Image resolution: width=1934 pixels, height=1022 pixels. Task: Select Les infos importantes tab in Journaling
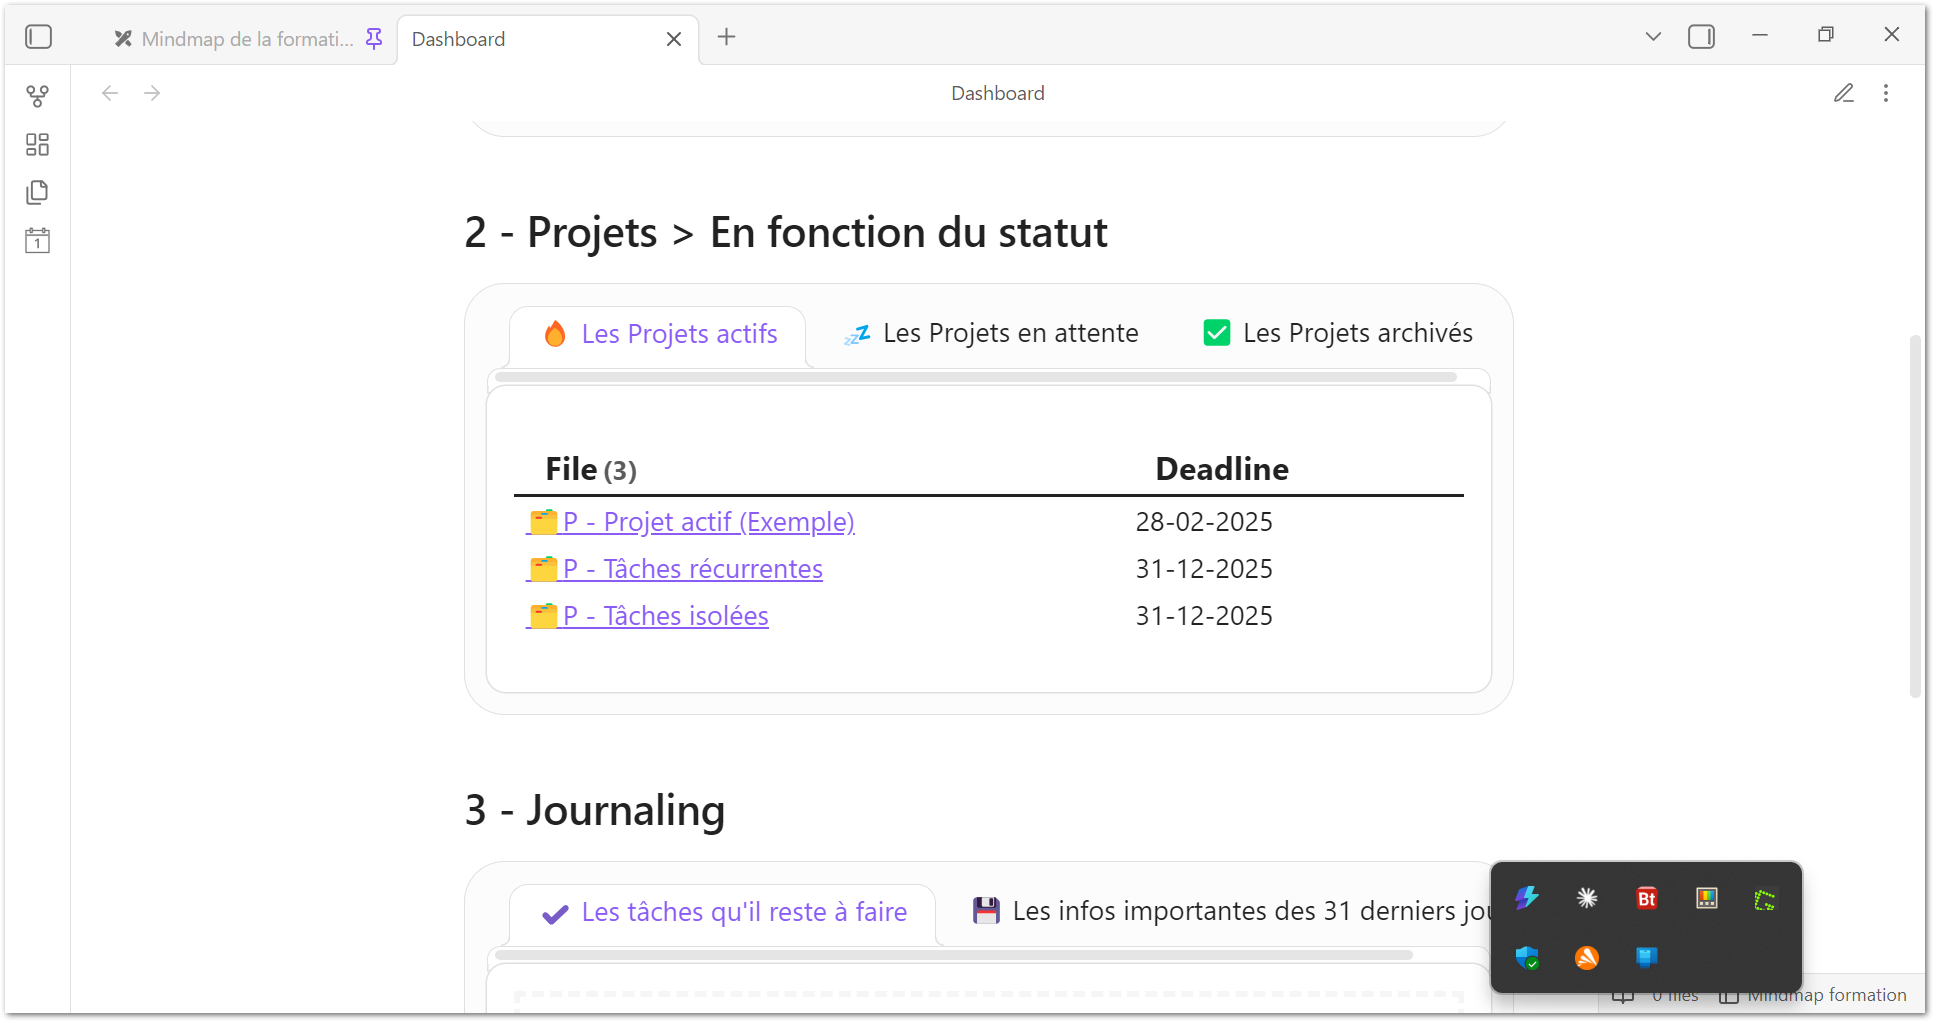pyautogui.click(x=1230, y=911)
